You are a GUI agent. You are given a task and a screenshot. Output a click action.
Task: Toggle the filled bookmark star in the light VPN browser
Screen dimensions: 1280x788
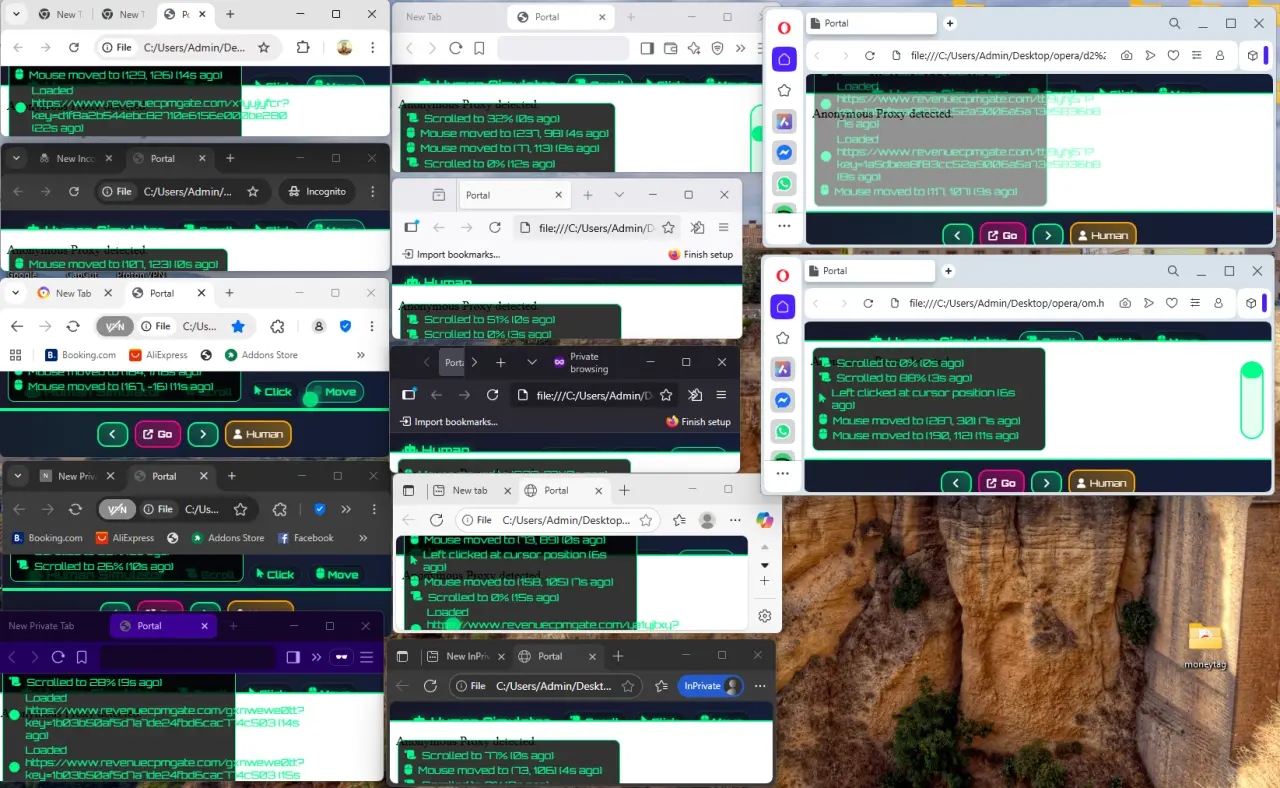pos(238,326)
